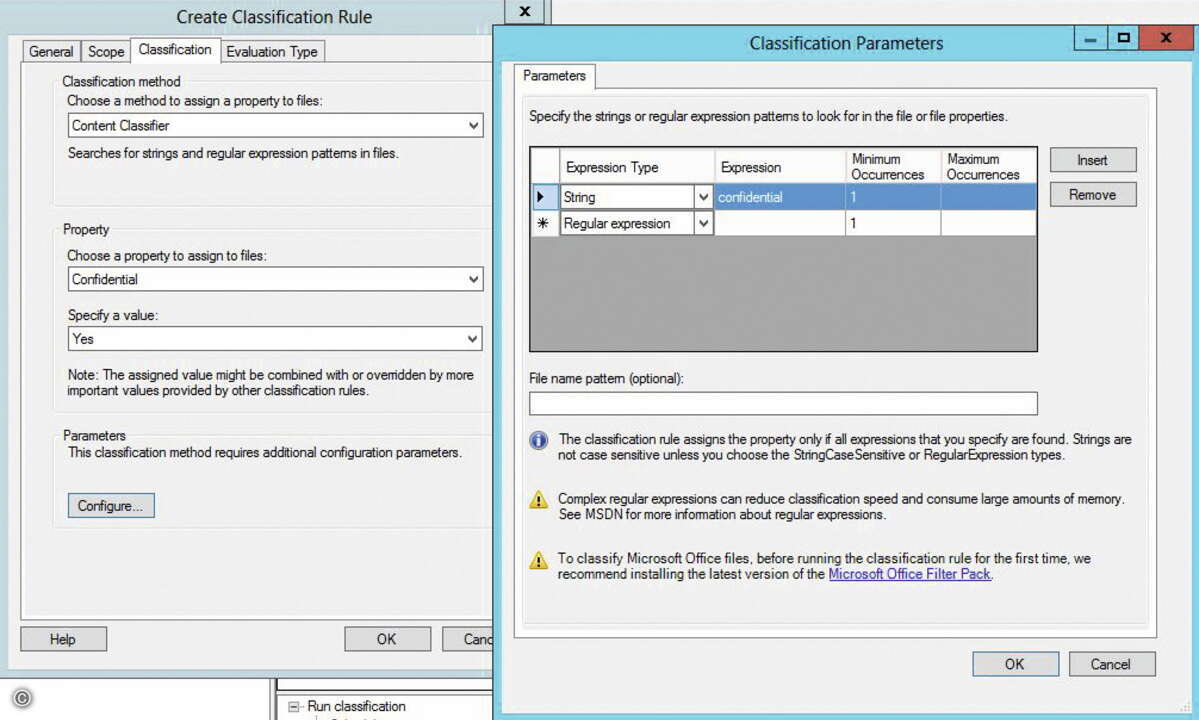Expand the Yes value dropdown

click(473, 339)
